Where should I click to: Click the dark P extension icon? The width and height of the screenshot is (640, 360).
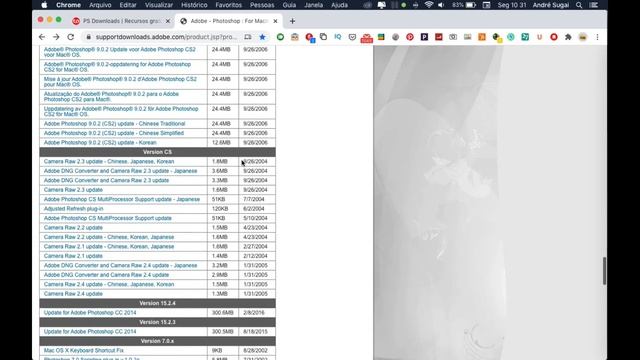click(424, 37)
